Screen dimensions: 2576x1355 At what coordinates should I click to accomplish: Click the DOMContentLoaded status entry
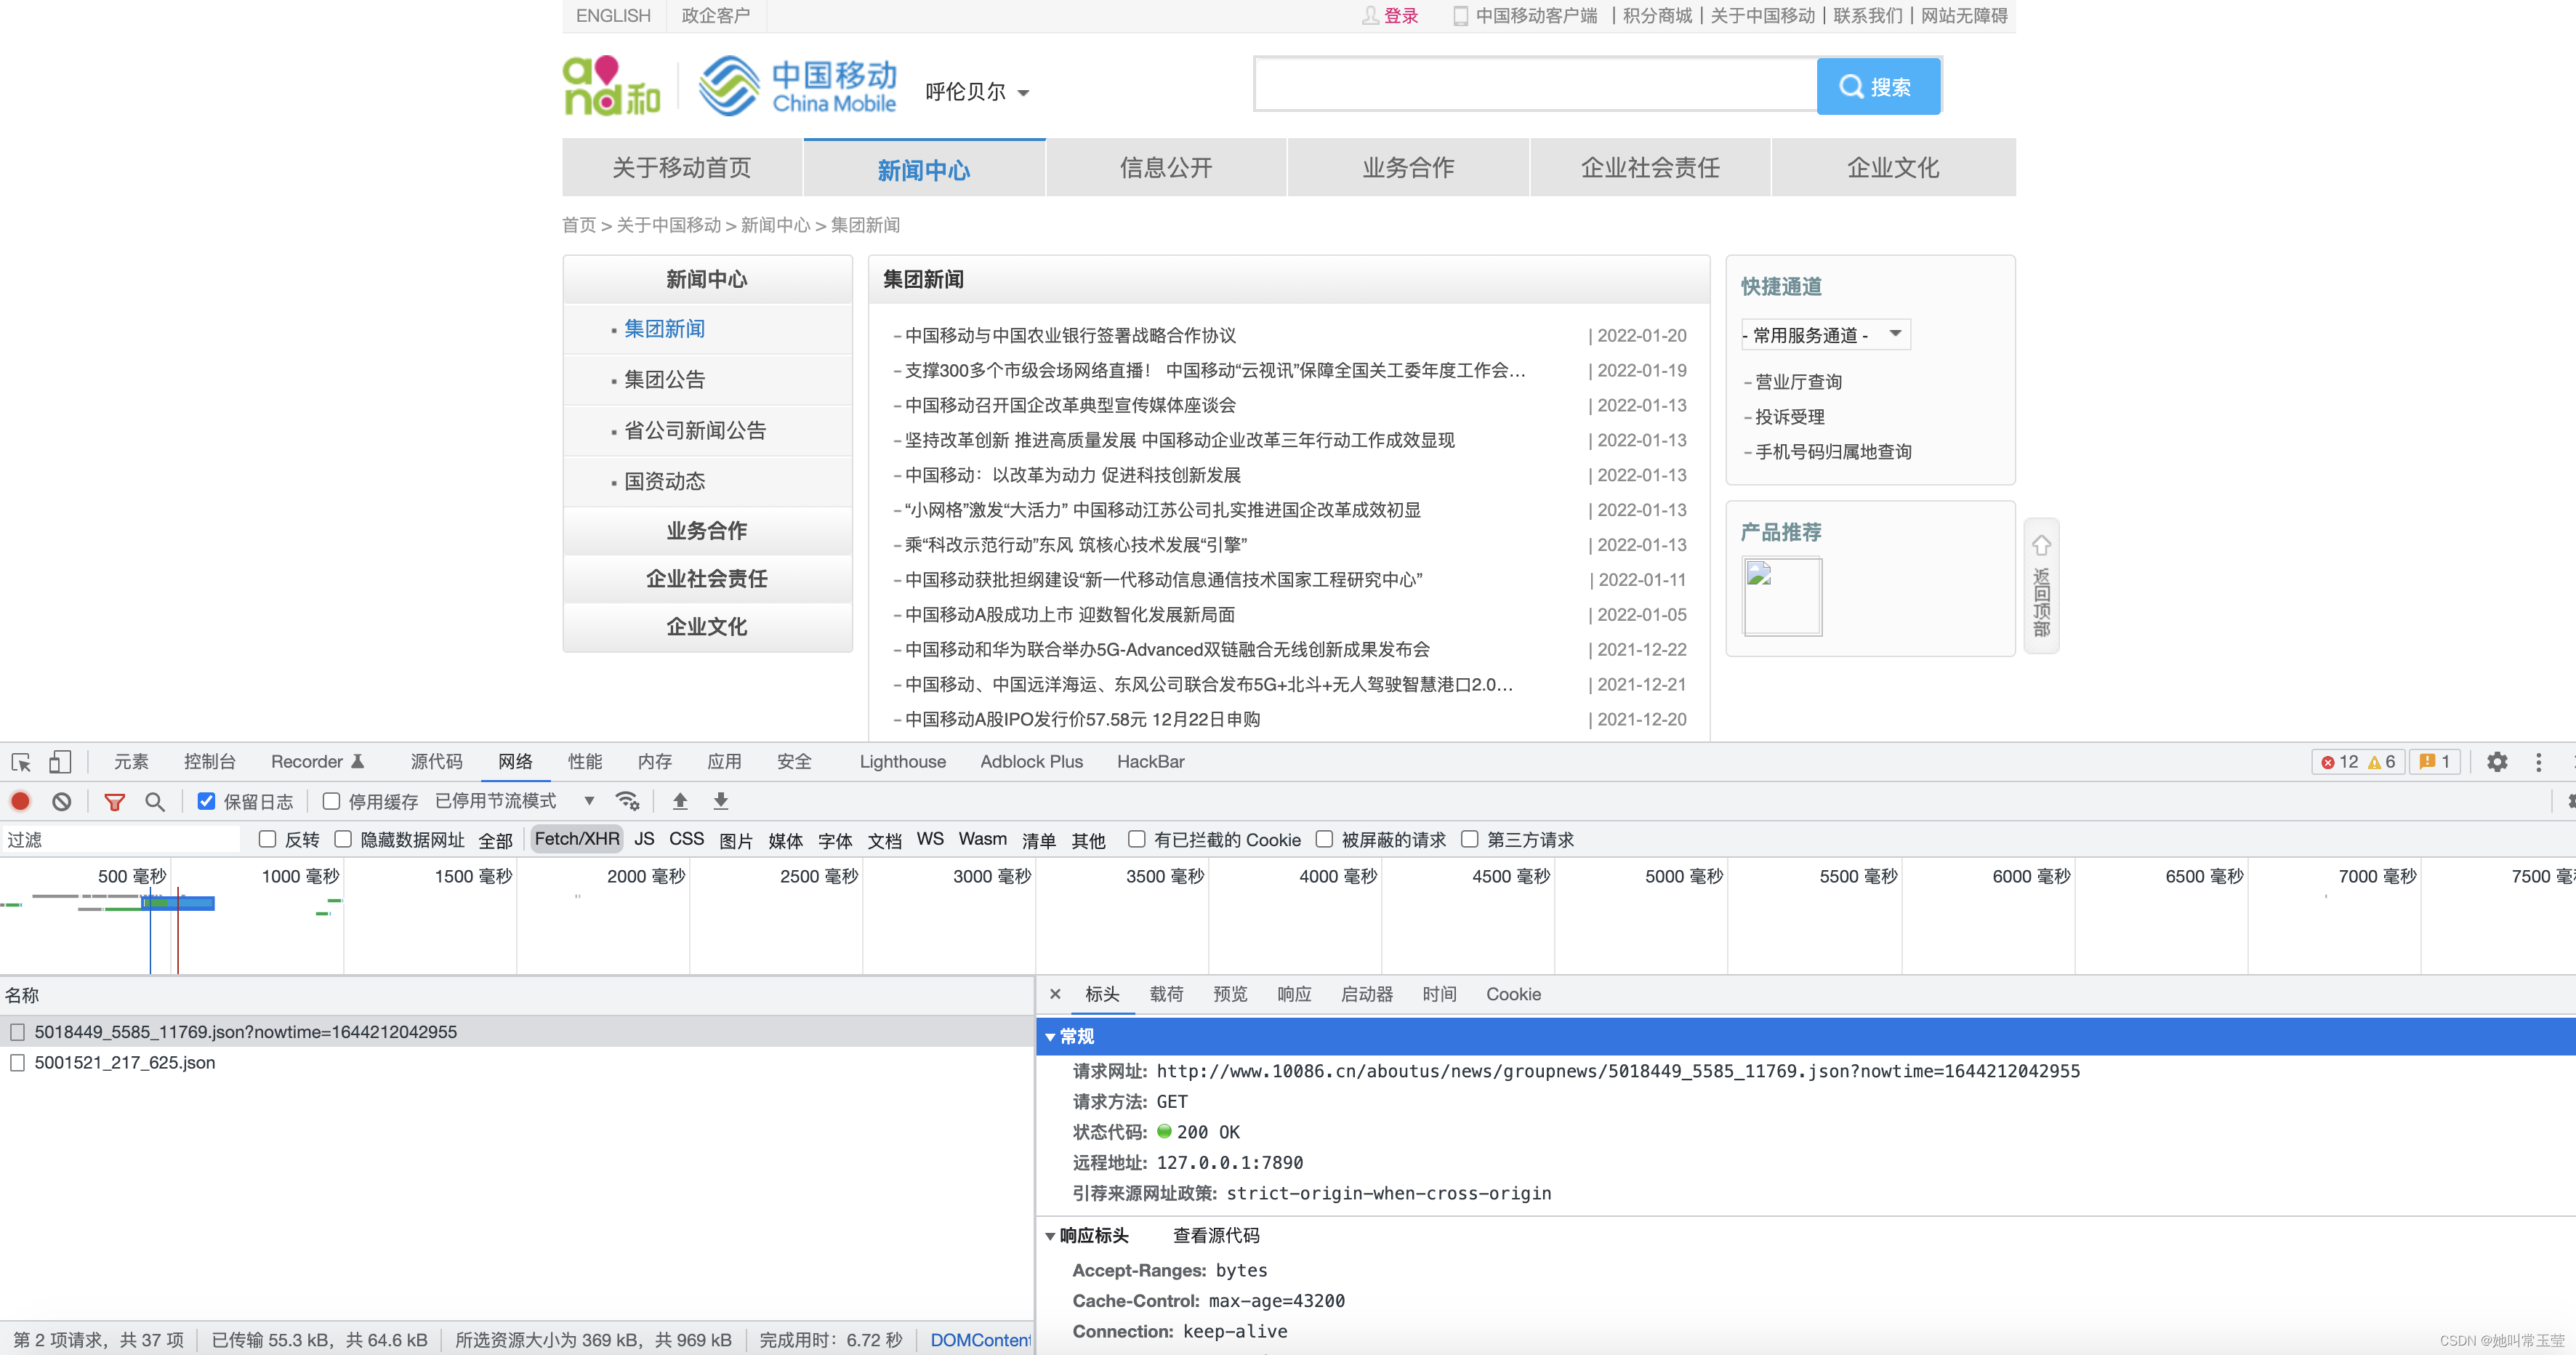point(980,1340)
